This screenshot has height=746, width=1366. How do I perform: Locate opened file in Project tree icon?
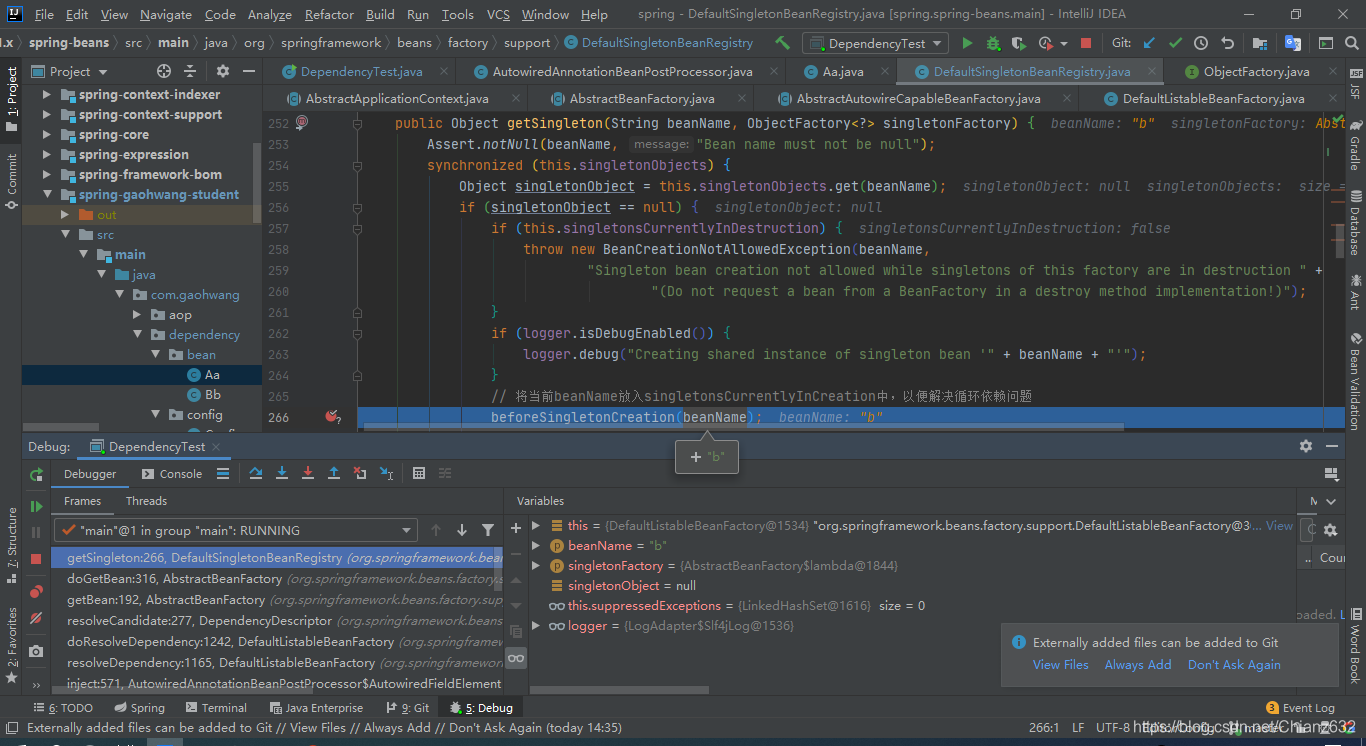[x=164, y=71]
